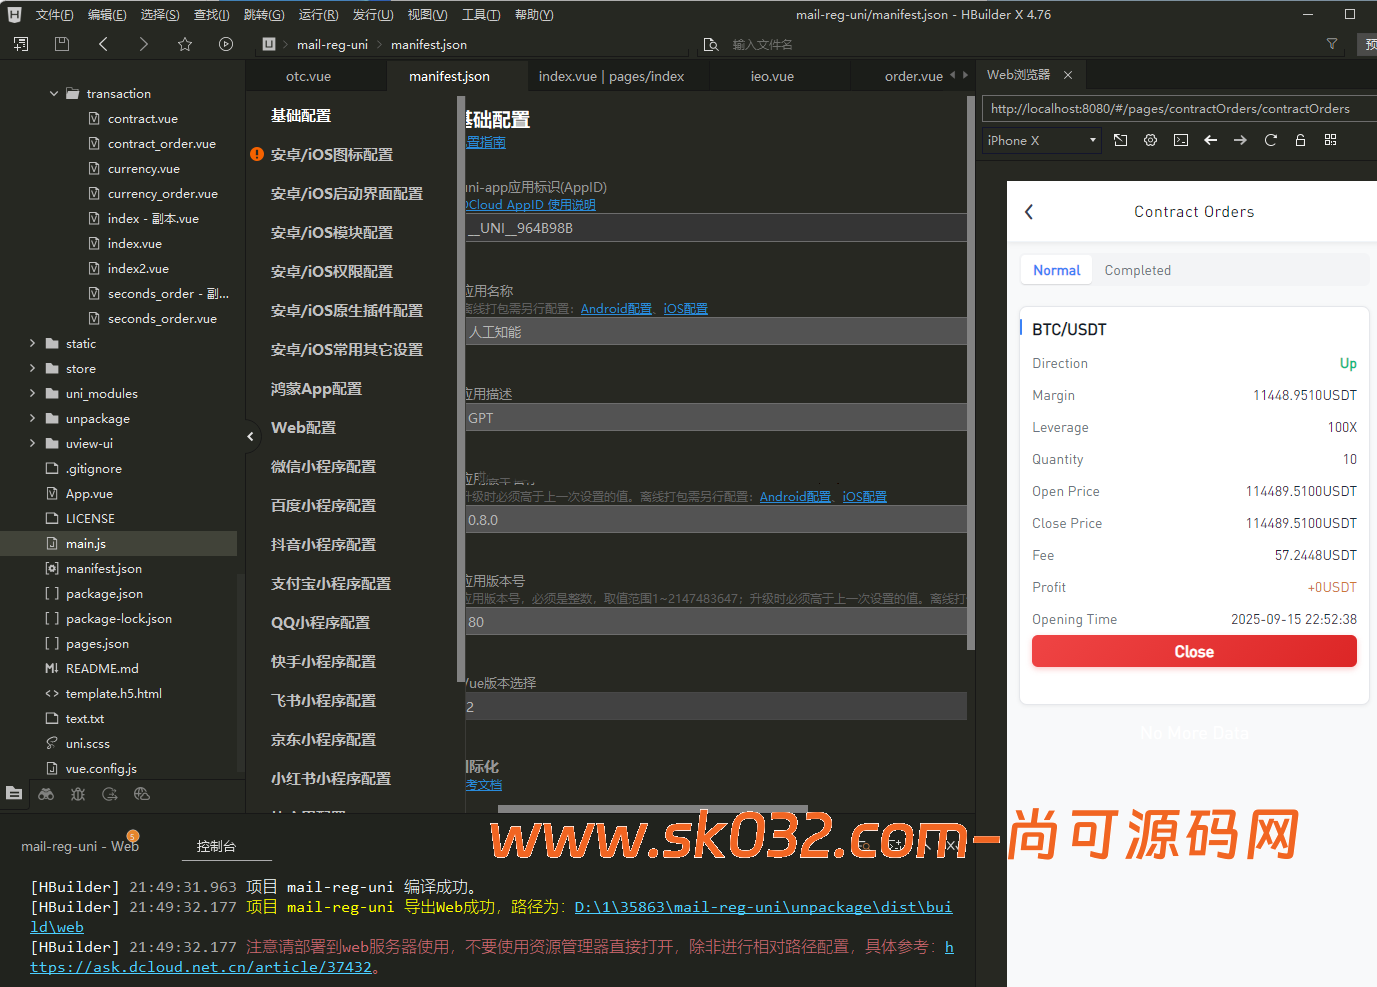
Task: Save the file using the save icon
Action: click(61, 44)
